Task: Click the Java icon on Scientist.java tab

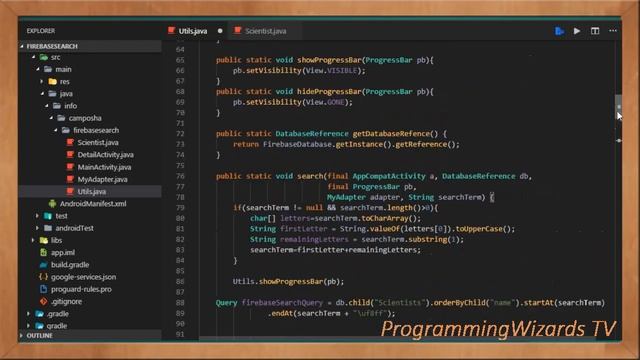Action: [x=238, y=31]
